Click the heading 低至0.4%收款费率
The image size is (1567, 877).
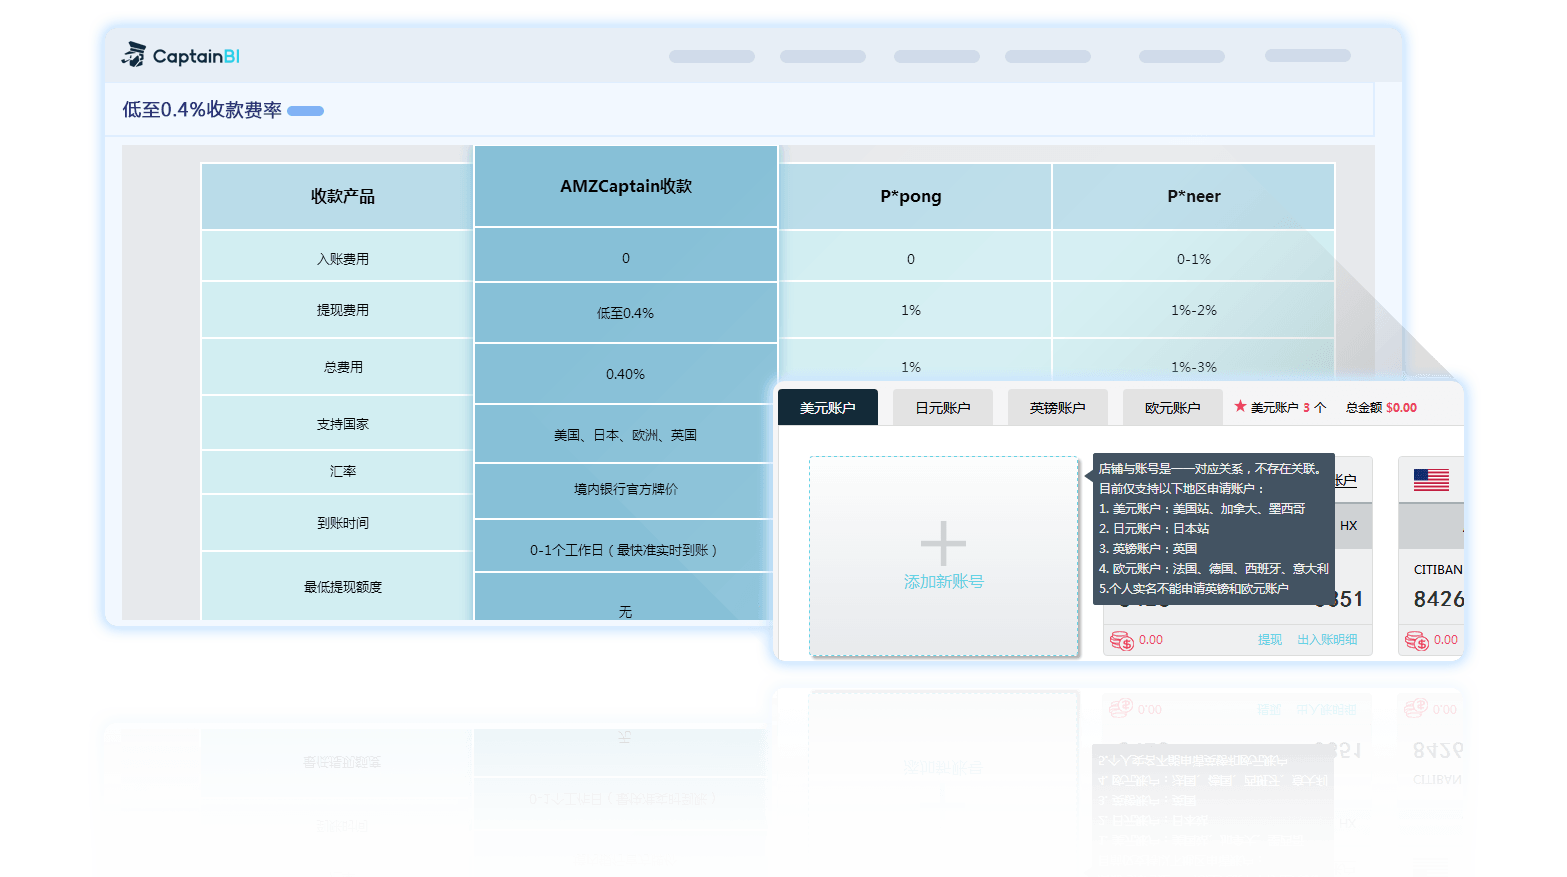tap(202, 110)
